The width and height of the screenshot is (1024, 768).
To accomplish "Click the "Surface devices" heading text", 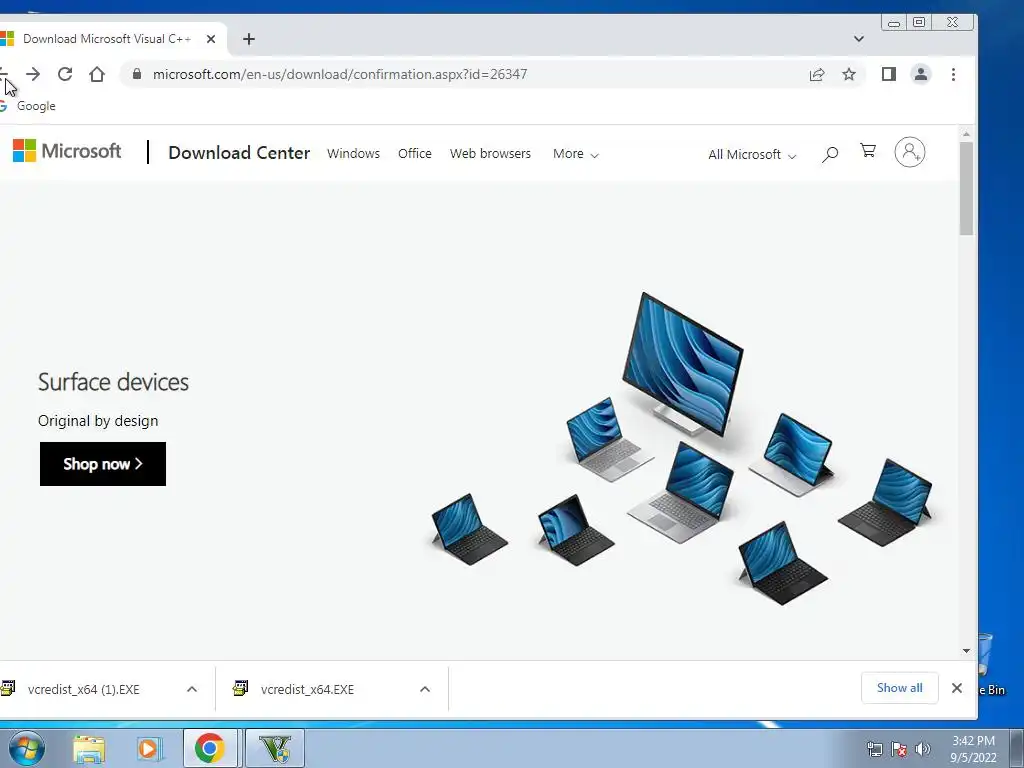I will click(113, 382).
